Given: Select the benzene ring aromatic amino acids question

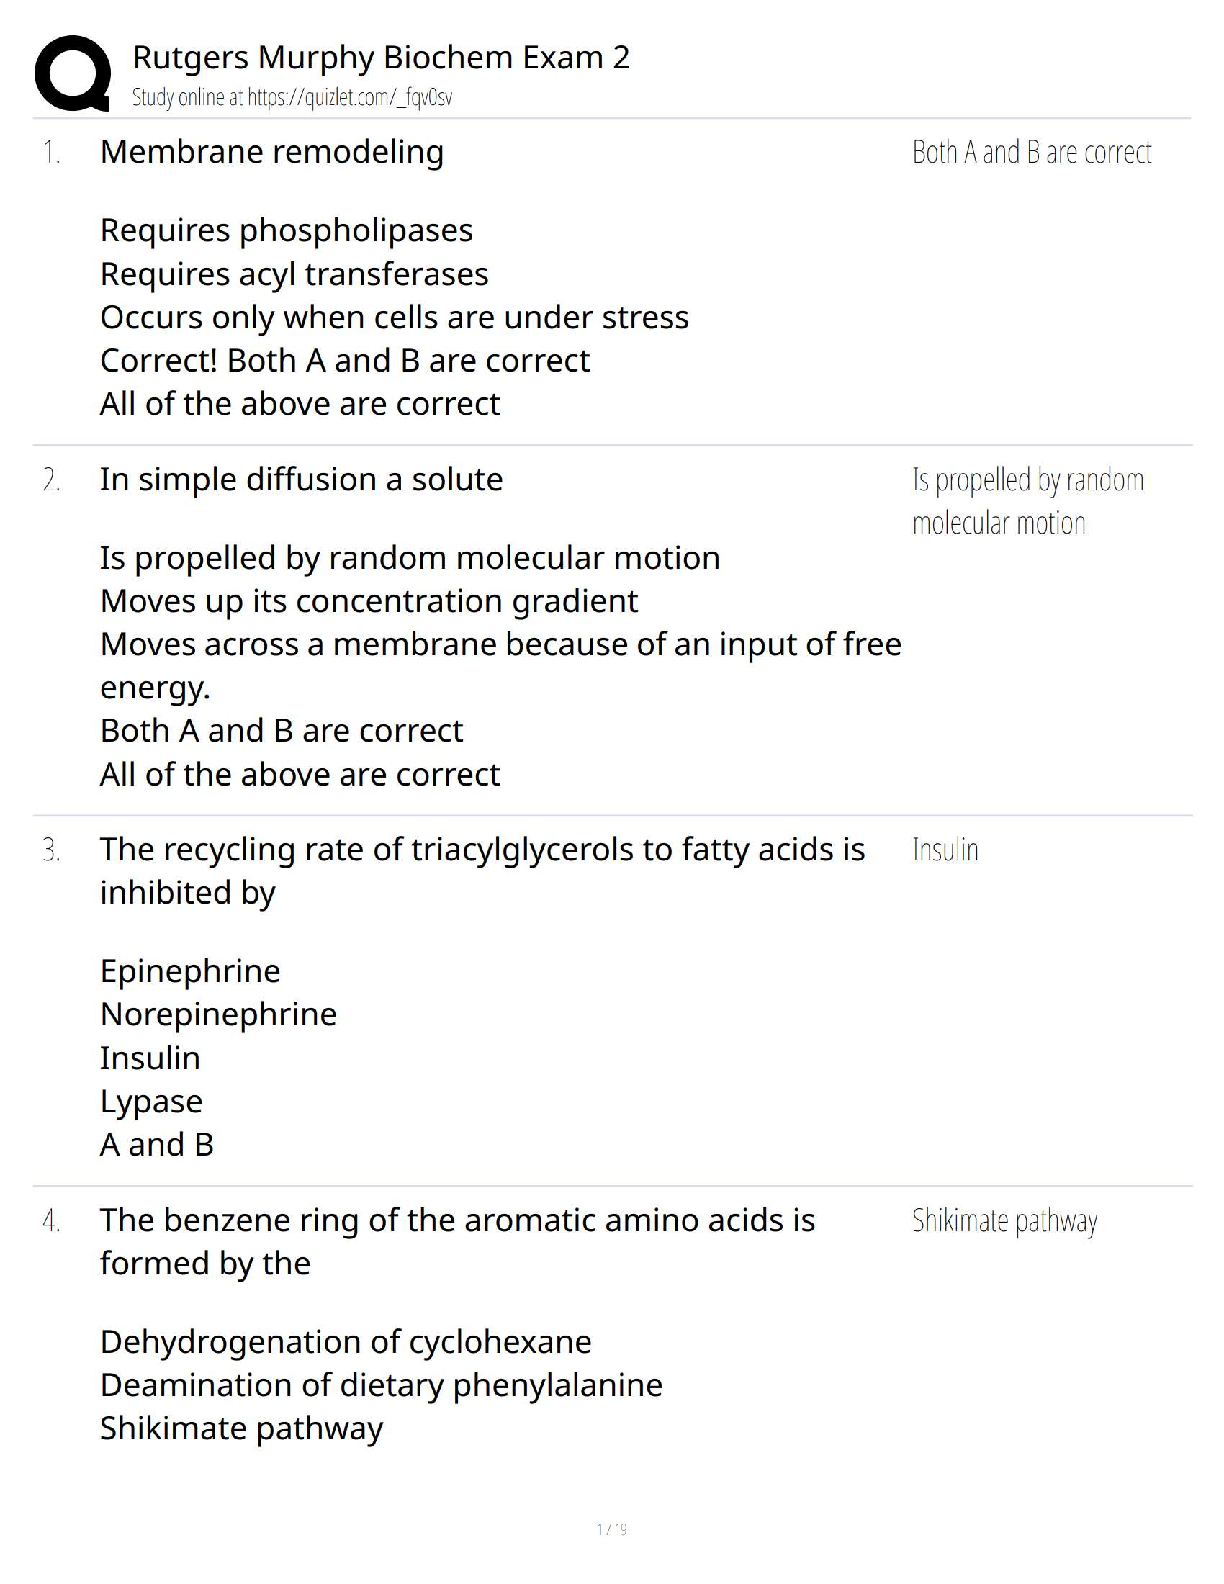Looking at the screenshot, I should click(457, 1241).
